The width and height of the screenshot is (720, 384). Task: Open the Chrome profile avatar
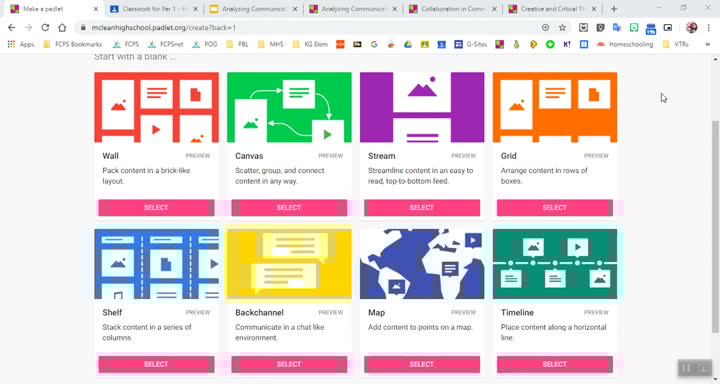pyautogui.click(x=692, y=28)
